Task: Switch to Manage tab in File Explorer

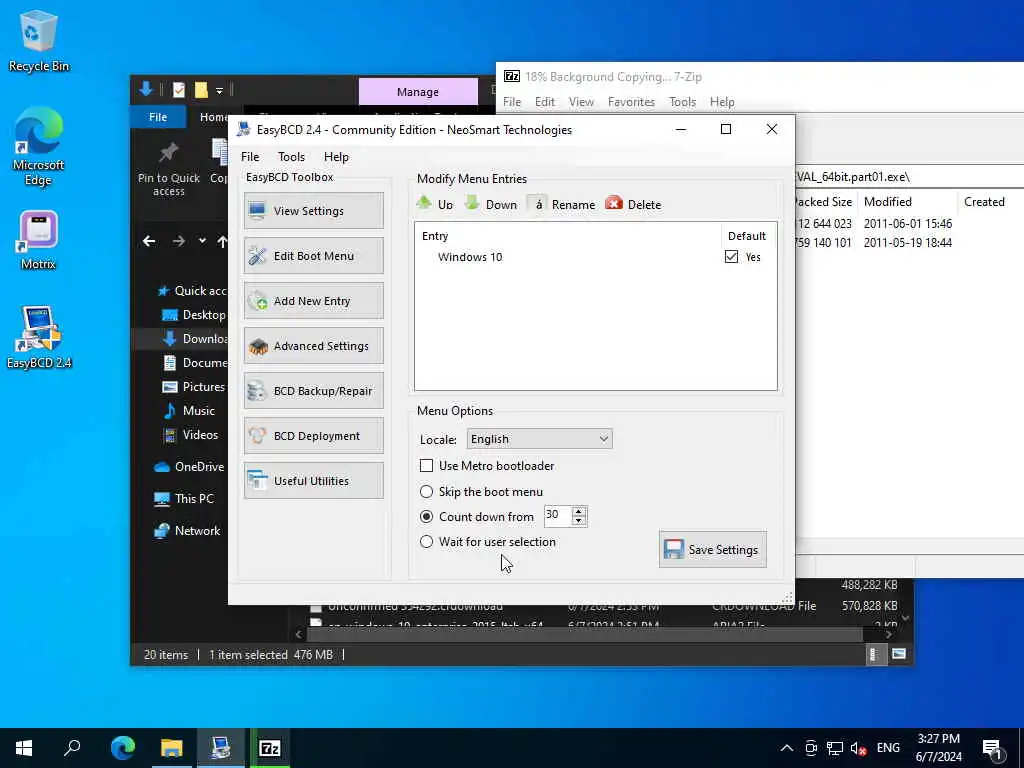Action: pyautogui.click(x=418, y=92)
